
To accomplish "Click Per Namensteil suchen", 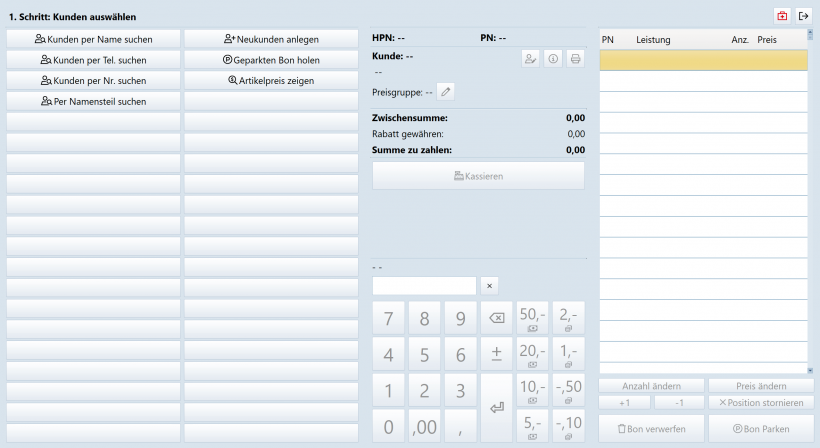I will pyautogui.click(x=93, y=101).
